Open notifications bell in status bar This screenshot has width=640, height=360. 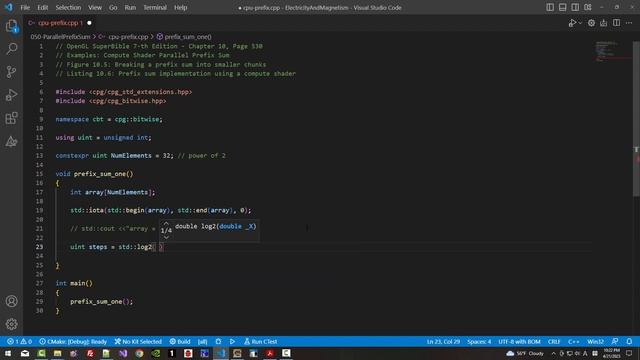[x=629, y=341]
